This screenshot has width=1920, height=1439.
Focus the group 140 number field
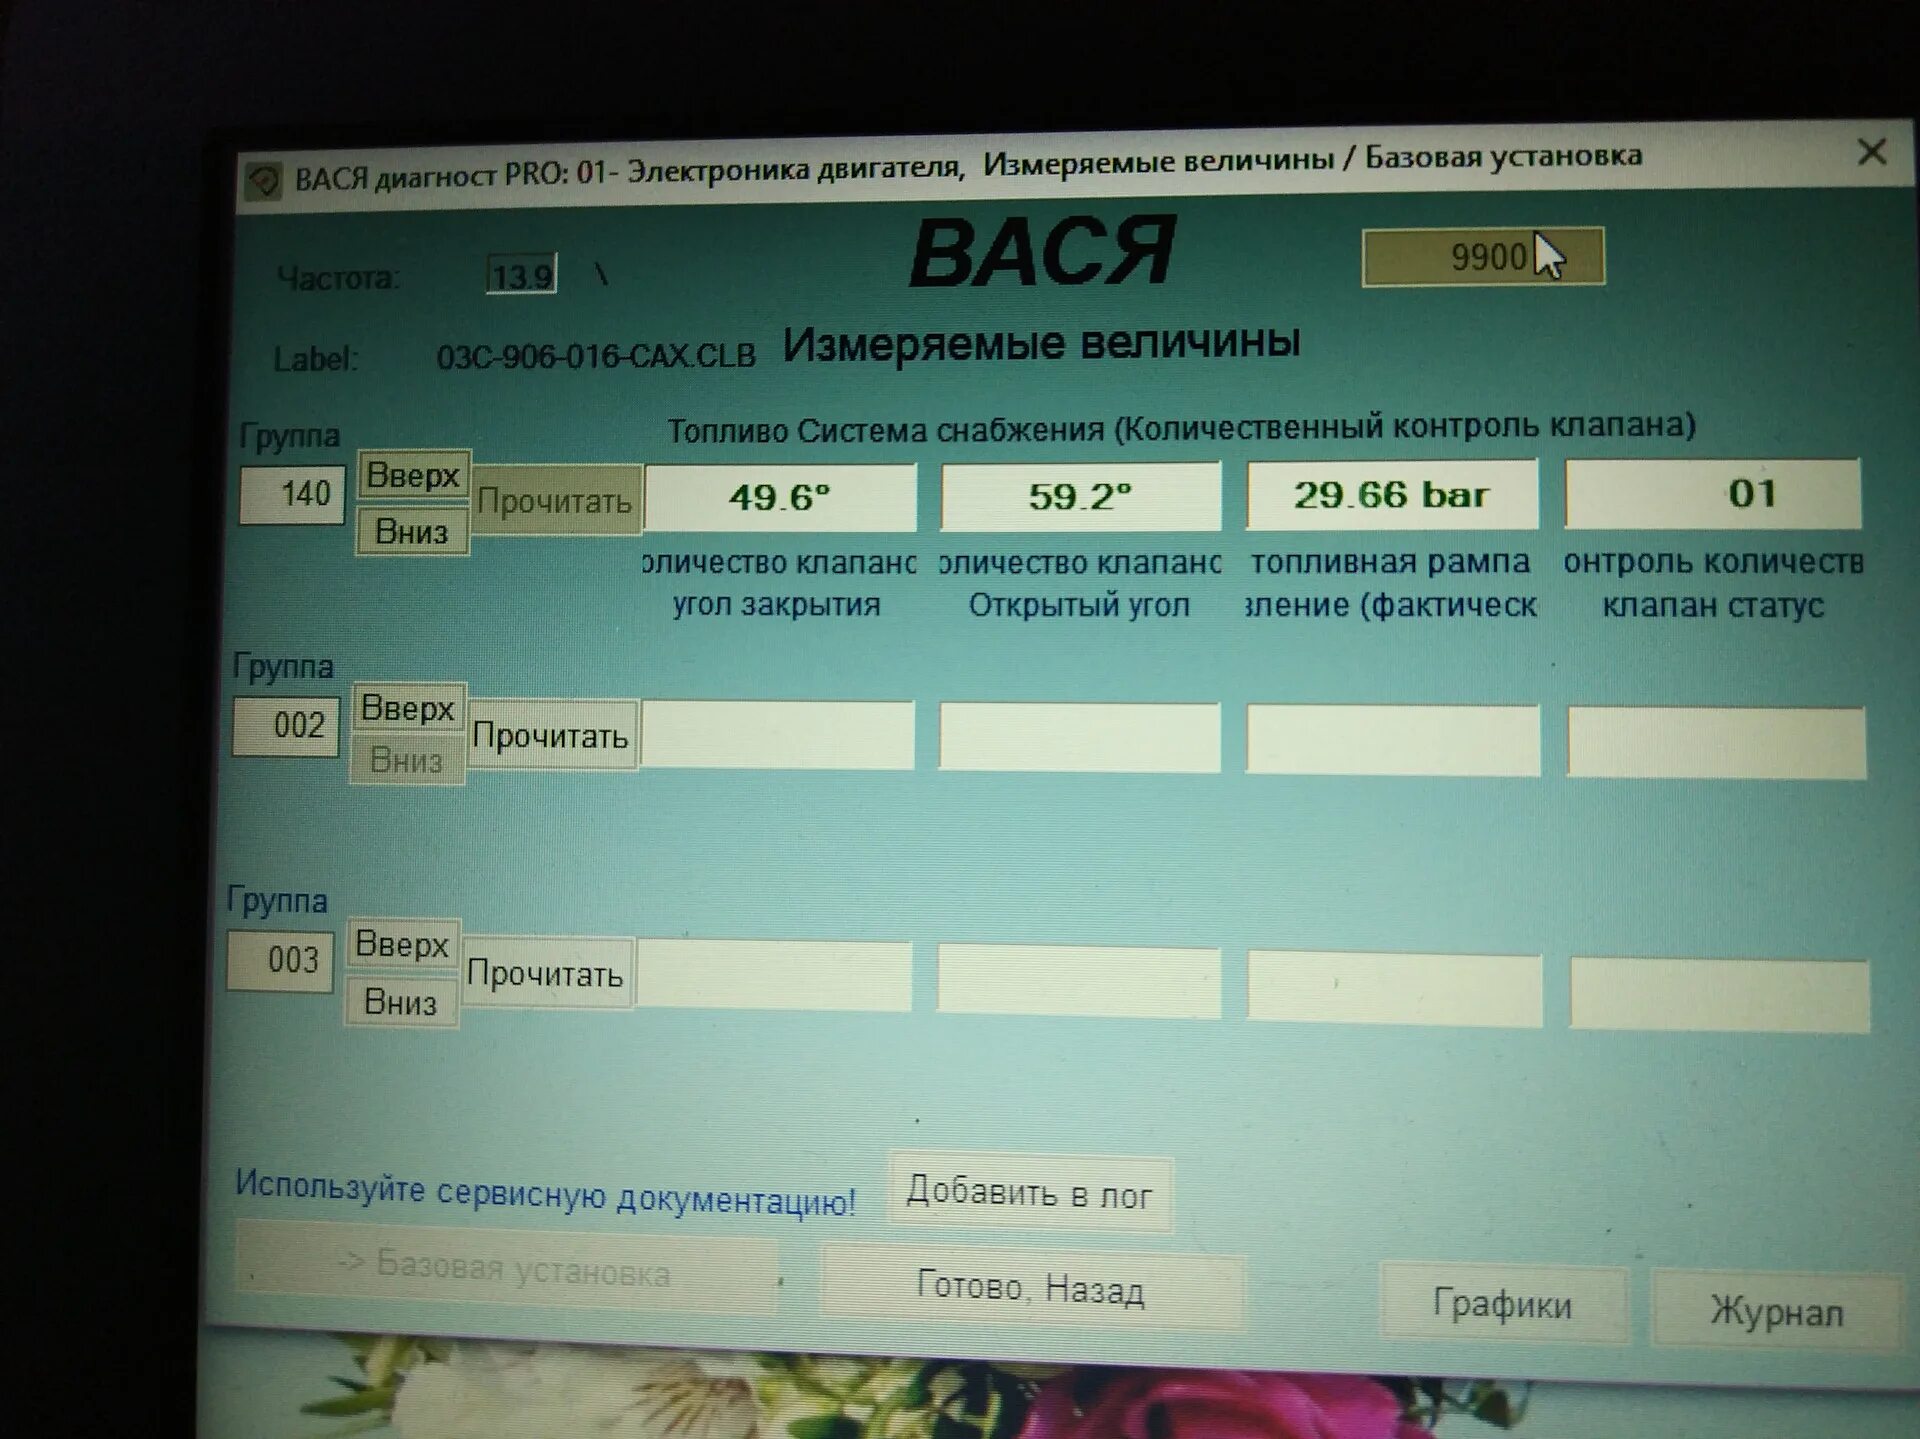[292, 494]
